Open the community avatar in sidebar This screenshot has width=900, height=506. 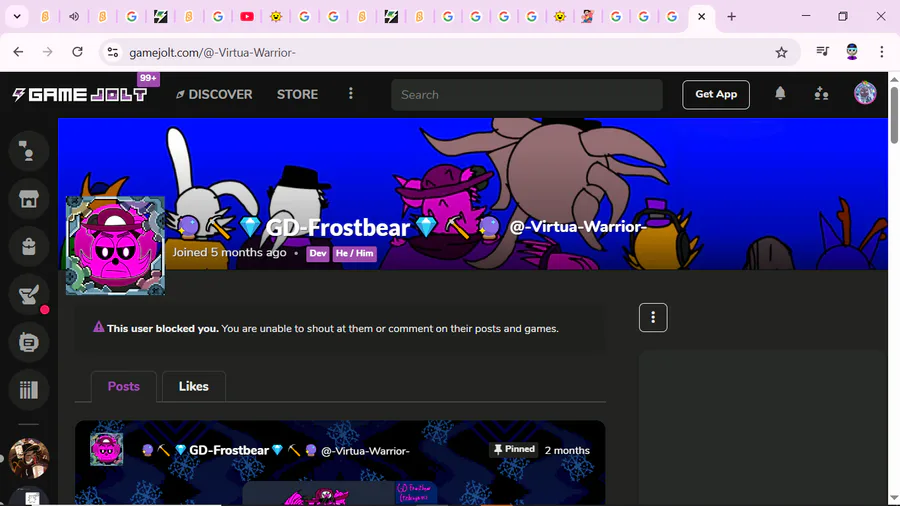pos(28,458)
